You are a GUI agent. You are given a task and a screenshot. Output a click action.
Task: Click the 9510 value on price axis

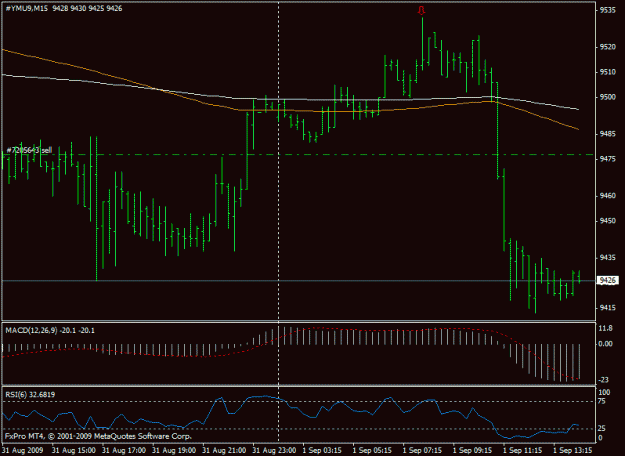(x=607, y=72)
